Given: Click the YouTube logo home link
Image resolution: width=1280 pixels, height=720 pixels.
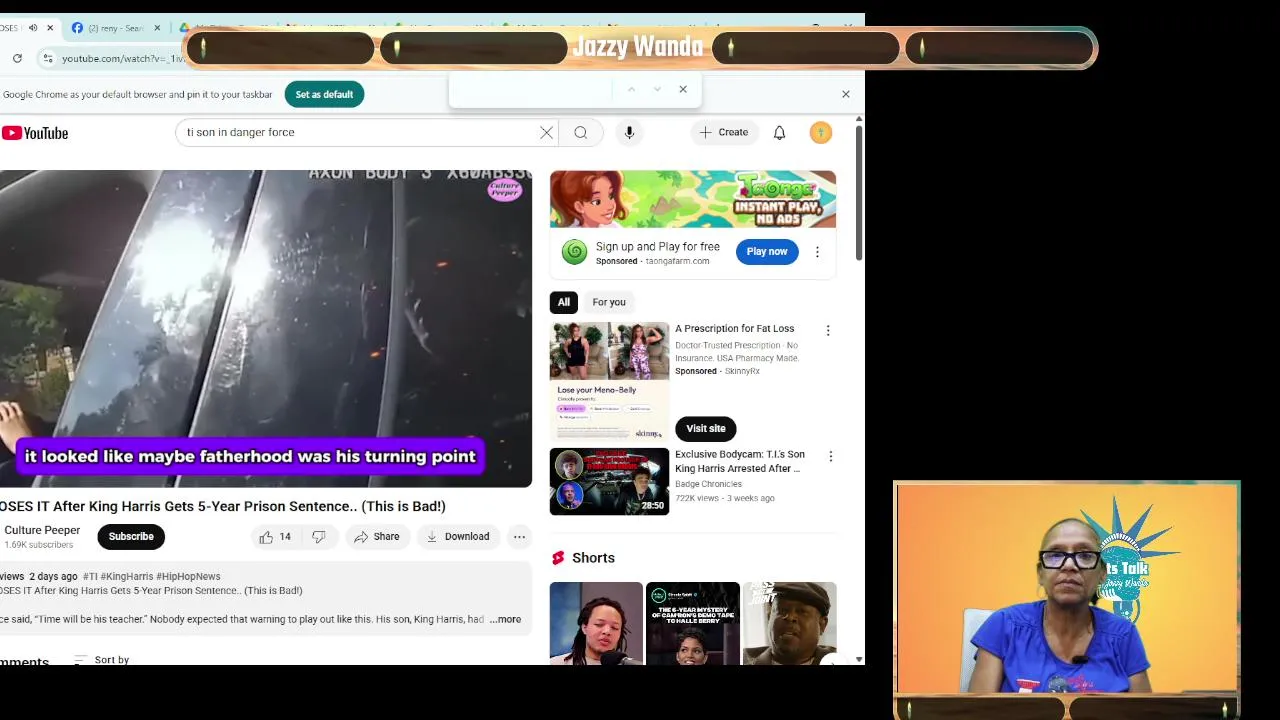Looking at the screenshot, I should [x=35, y=133].
